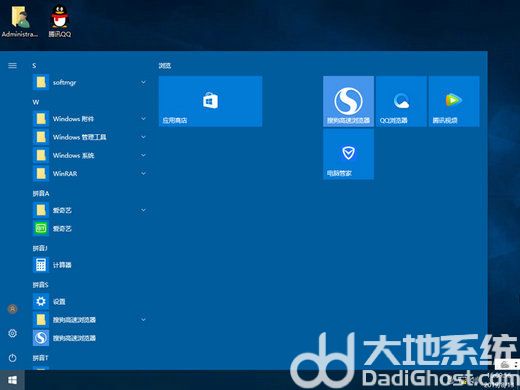Toggle the hamburger menu at top
The width and height of the screenshot is (520, 390).
coord(12,65)
